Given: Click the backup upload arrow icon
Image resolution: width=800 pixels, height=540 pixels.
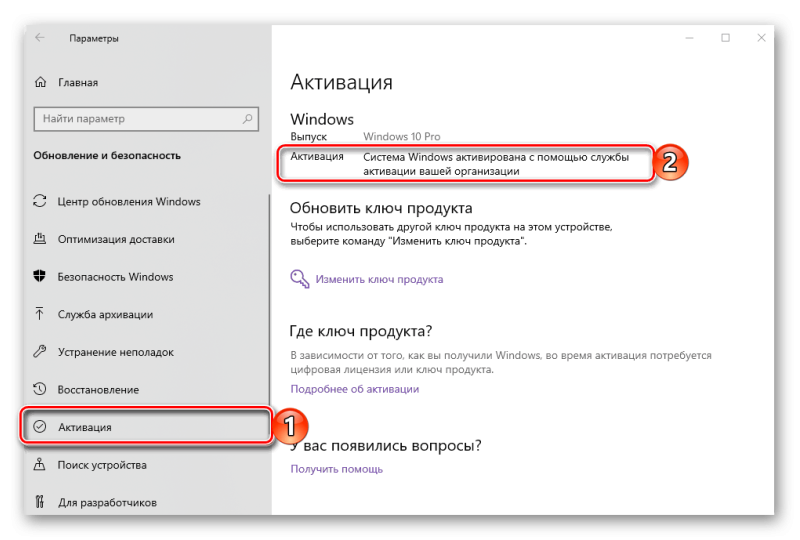Looking at the screenshot, I should (x=40, y=314).
